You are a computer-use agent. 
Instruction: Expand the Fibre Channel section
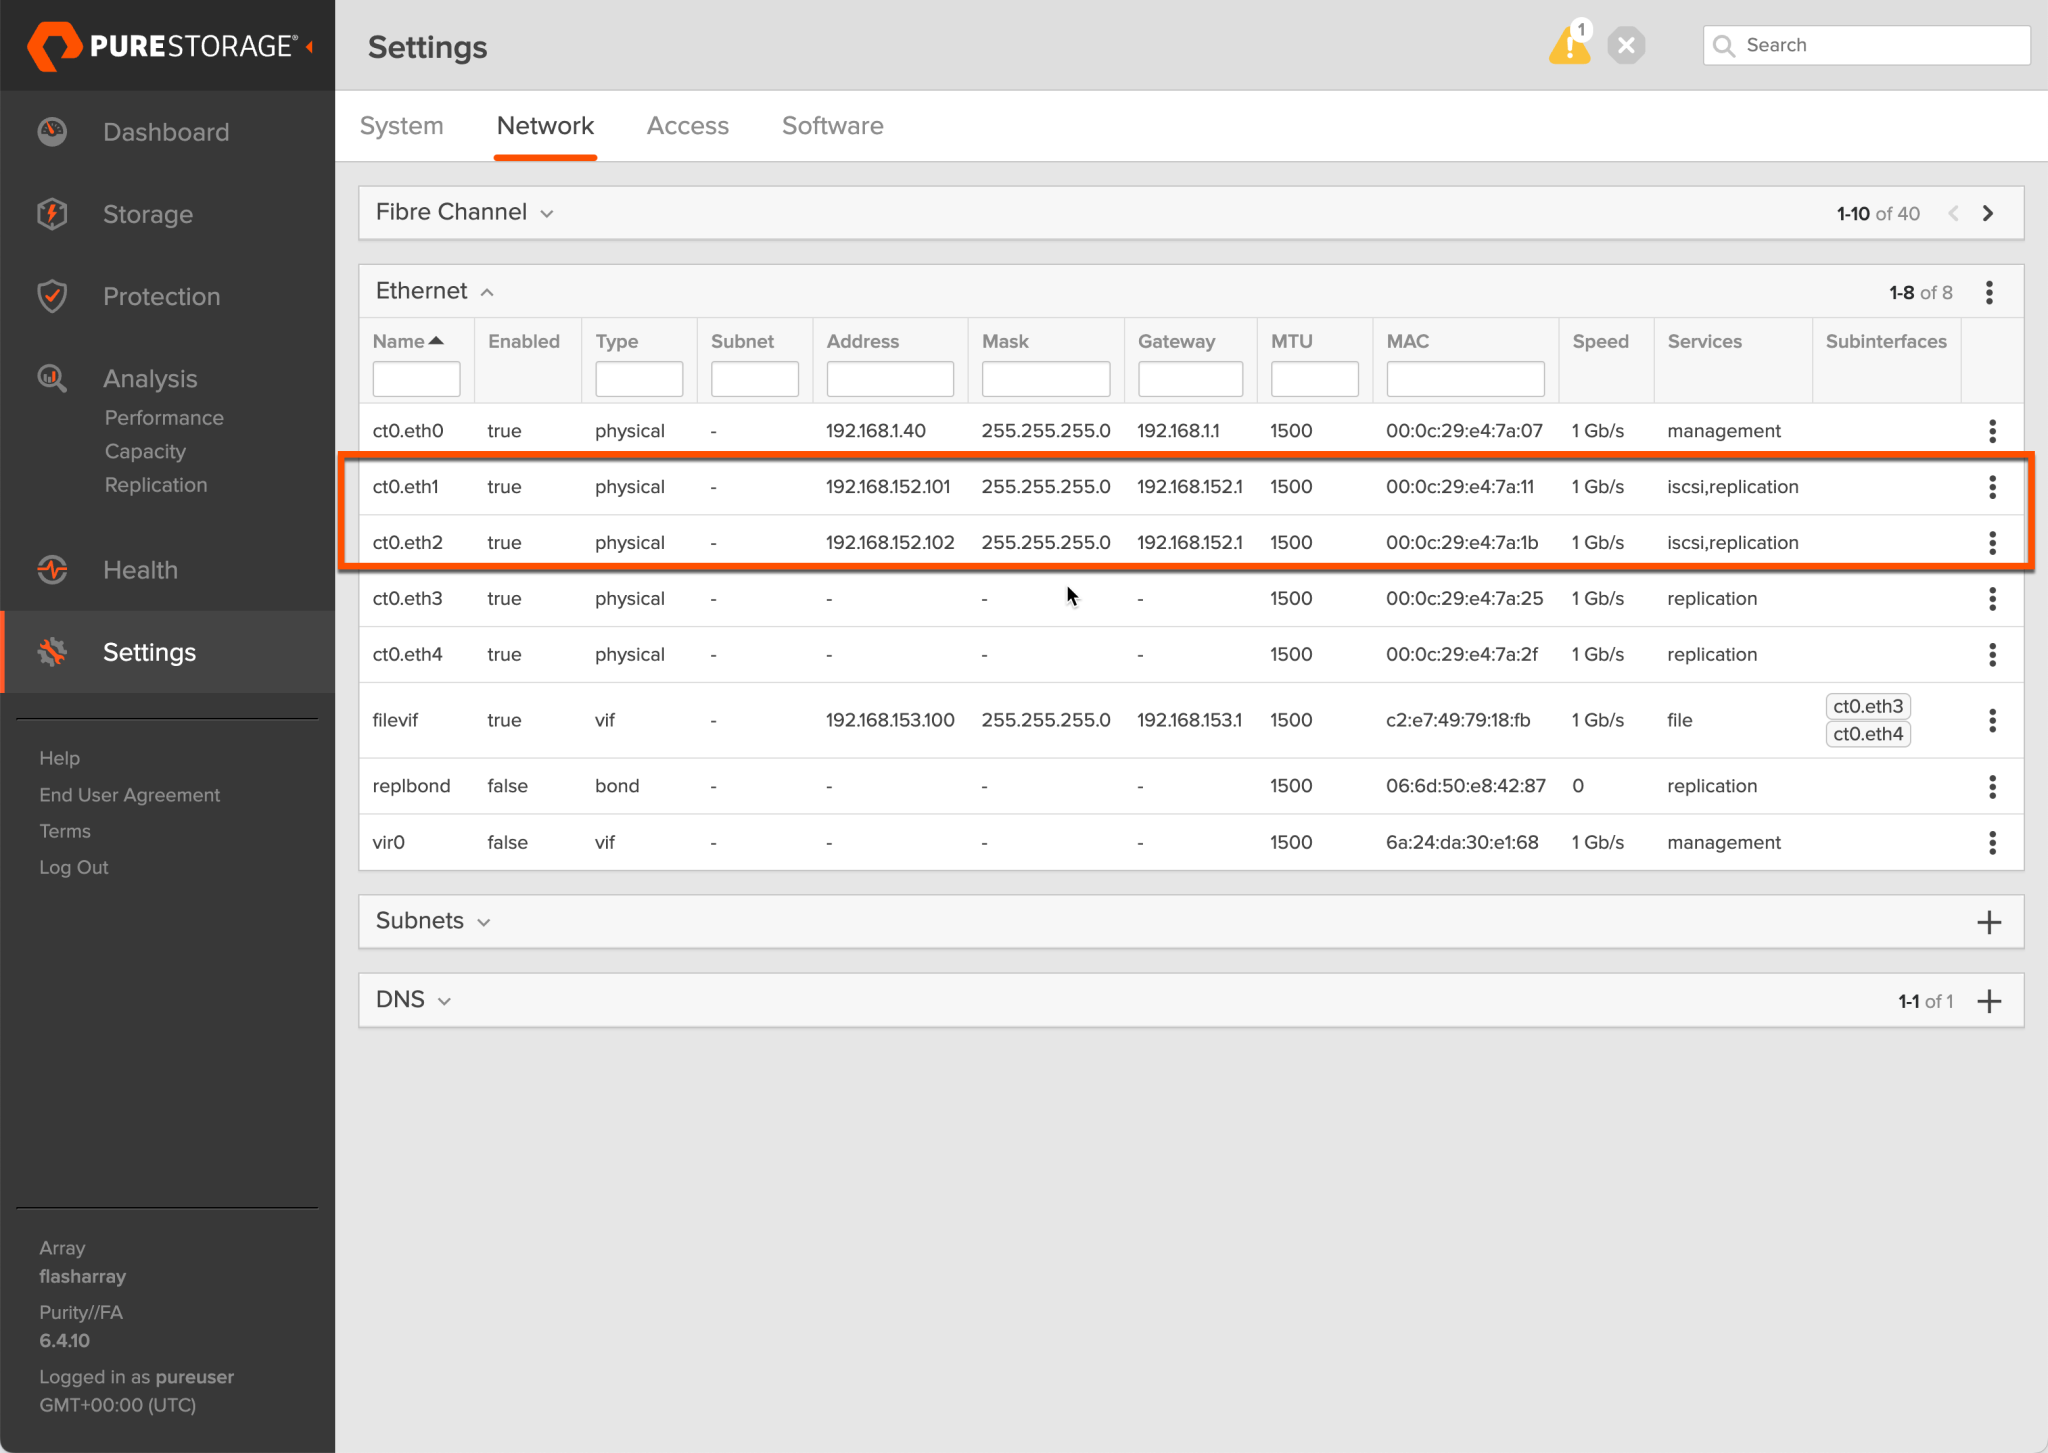(x=548, y=212)
